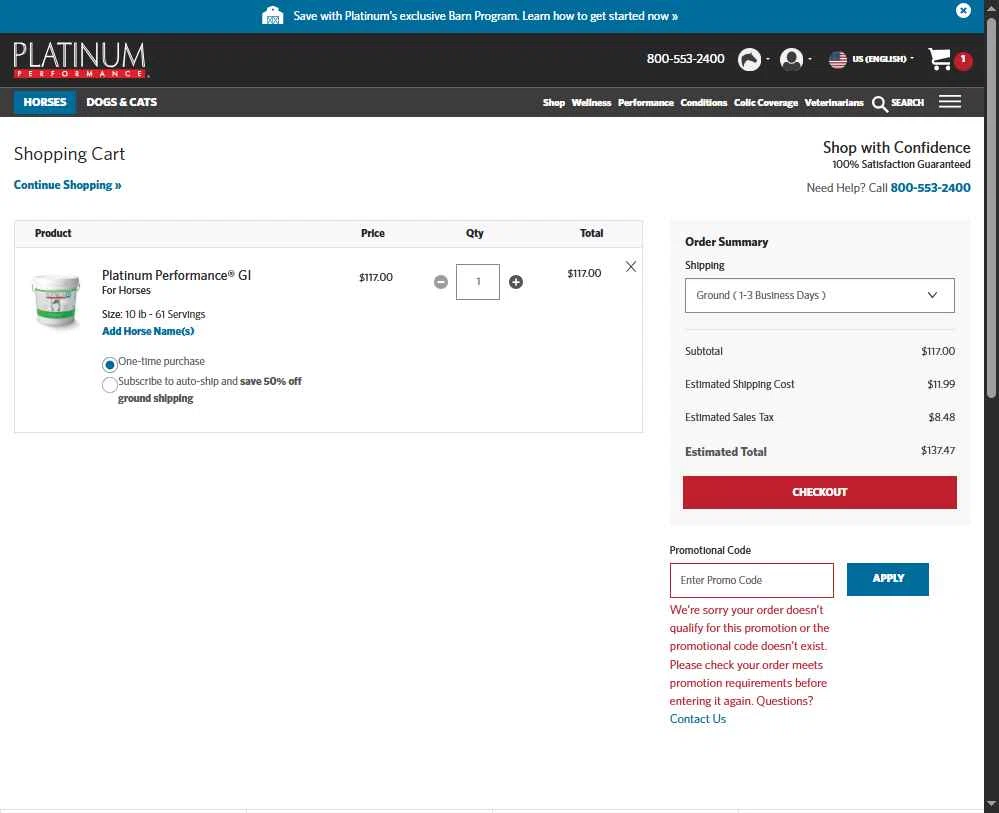Image resolution: width=999 pixels, height=813 pixels.
Task: Dismiss the Barn Program banner
Action: [x=963, y=10]
